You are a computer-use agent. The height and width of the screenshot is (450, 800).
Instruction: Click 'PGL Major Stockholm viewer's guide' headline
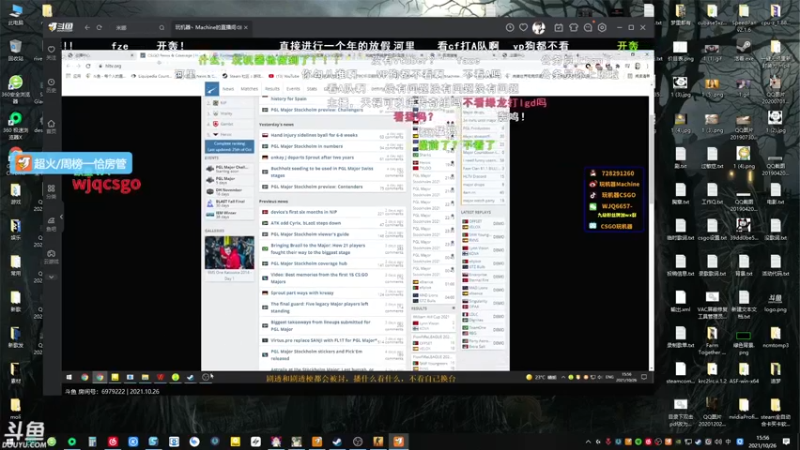[310, 234]
